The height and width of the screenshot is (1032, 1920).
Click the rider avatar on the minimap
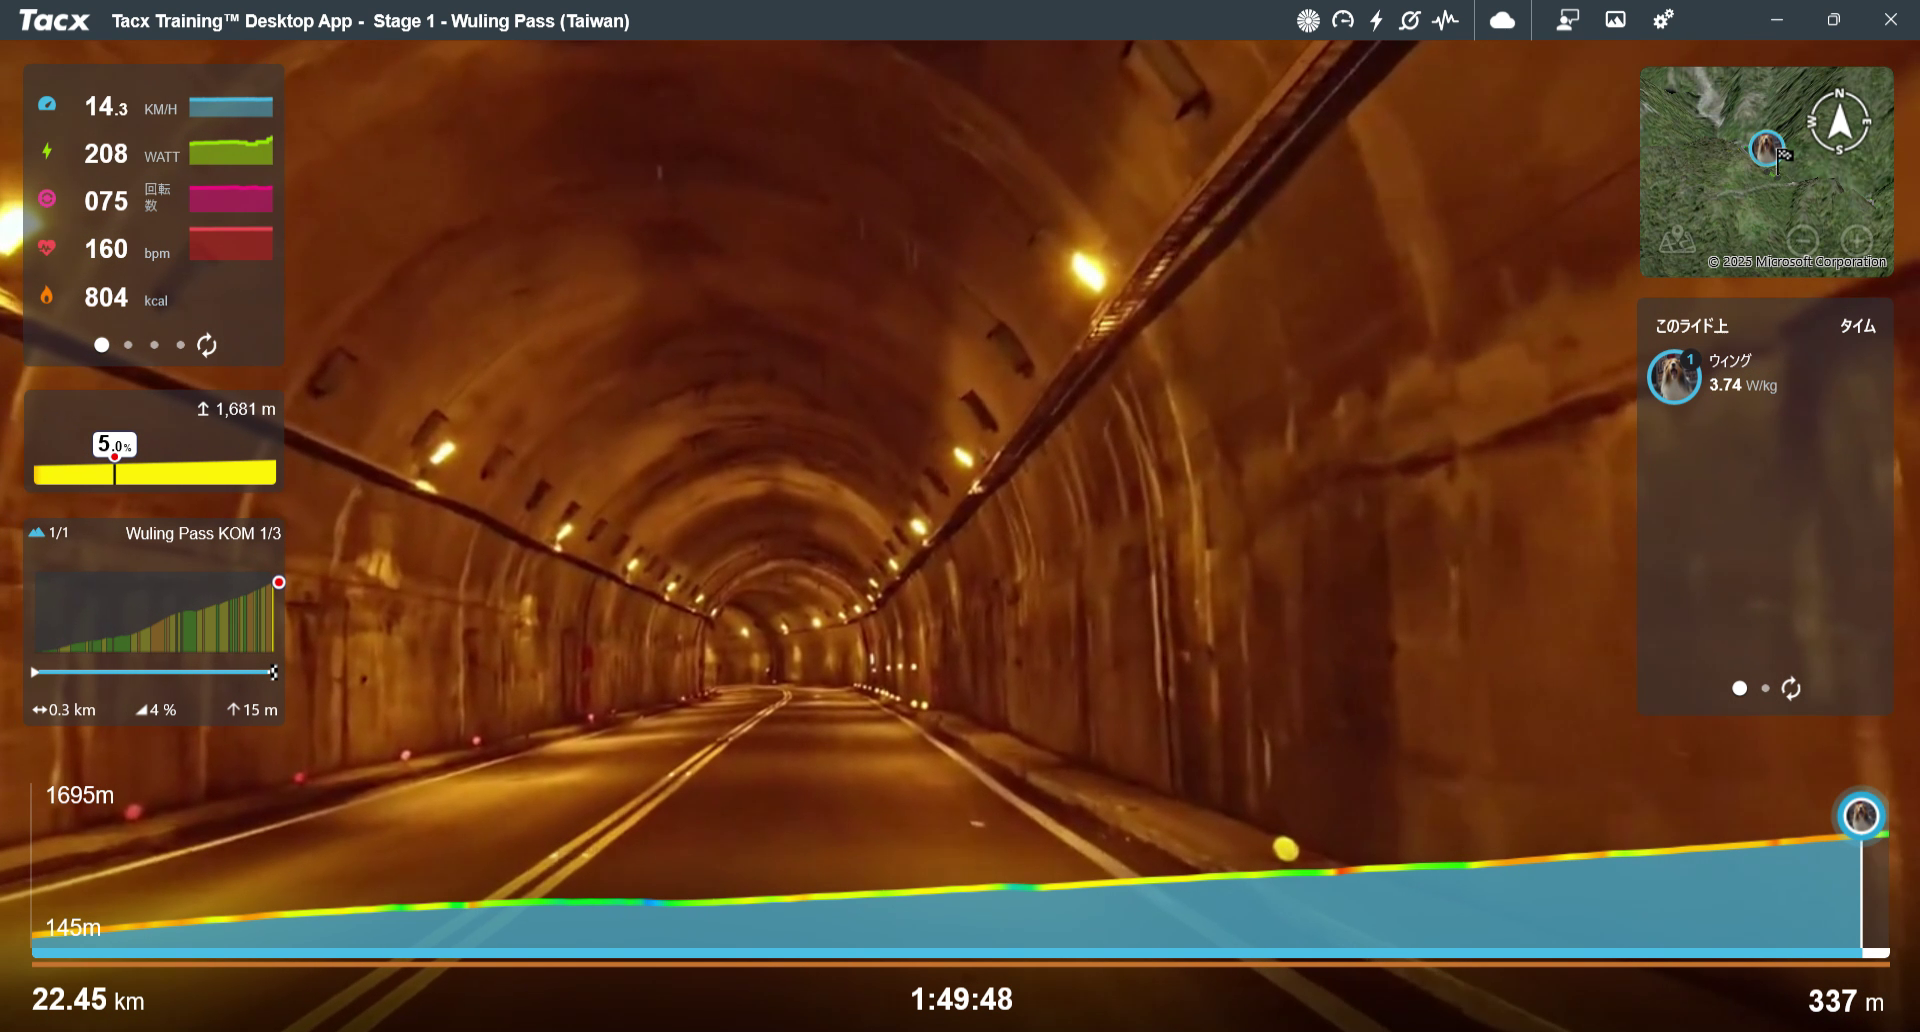(1766, 148)
